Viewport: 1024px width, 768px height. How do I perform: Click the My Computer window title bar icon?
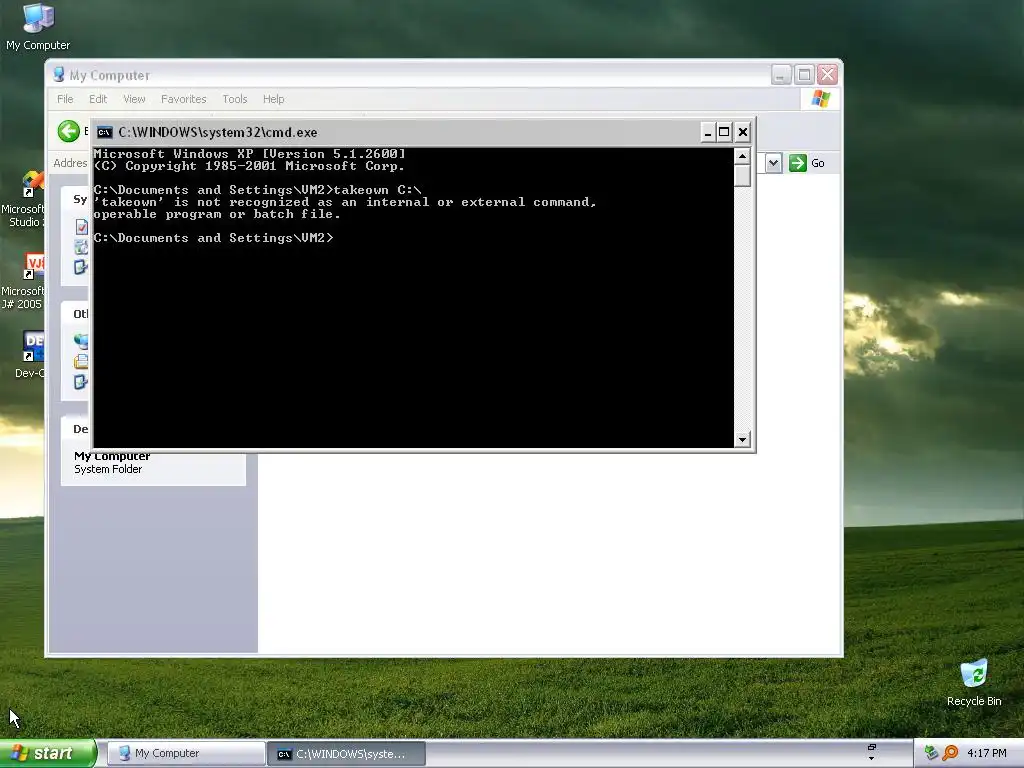click(59, 75)
